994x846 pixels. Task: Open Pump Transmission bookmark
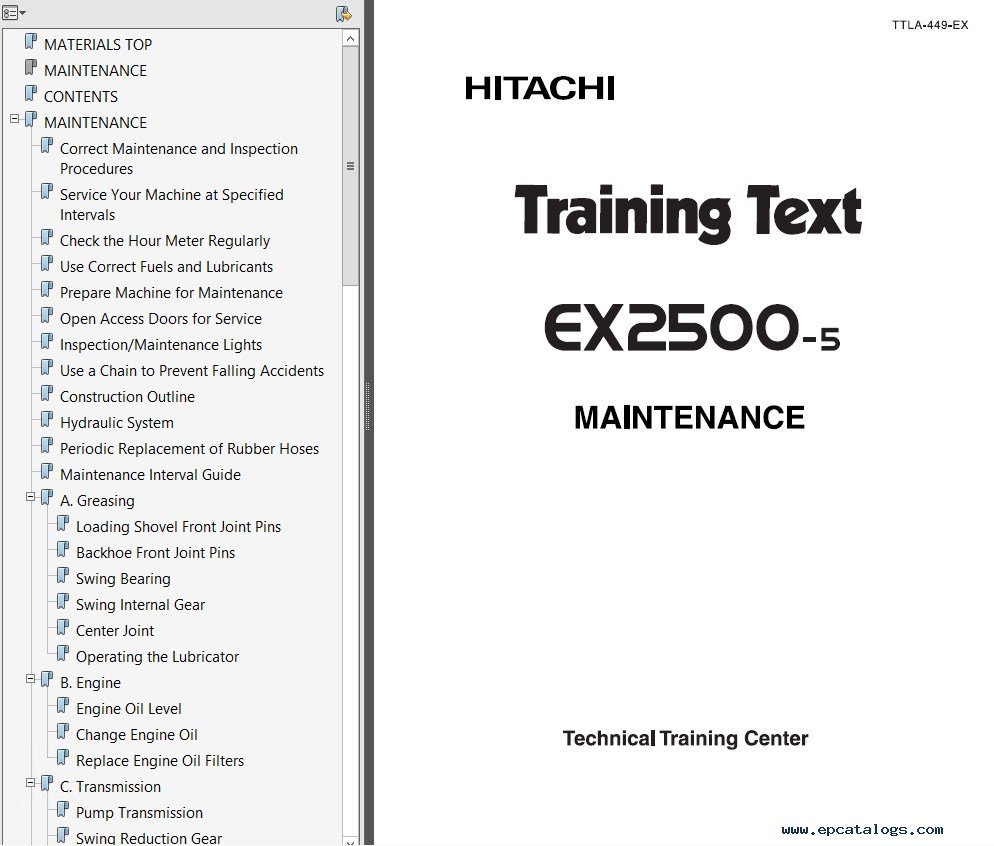coord(139,812)
